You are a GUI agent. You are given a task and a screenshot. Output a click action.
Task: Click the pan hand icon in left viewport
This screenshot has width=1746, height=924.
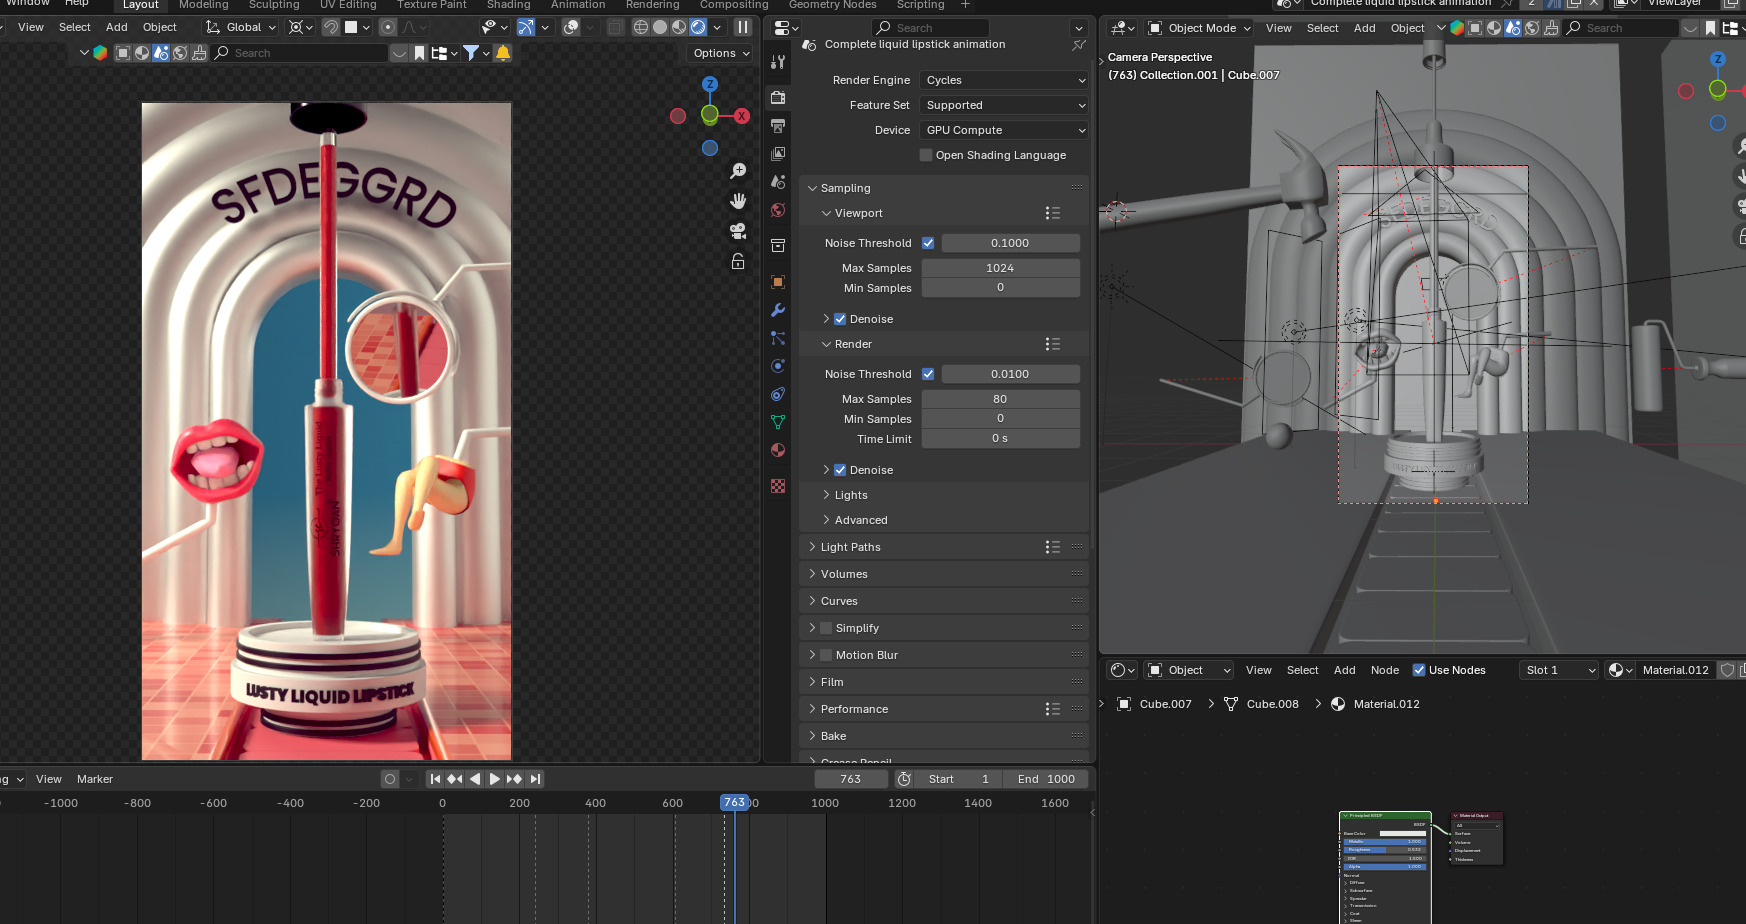[738, 201]
